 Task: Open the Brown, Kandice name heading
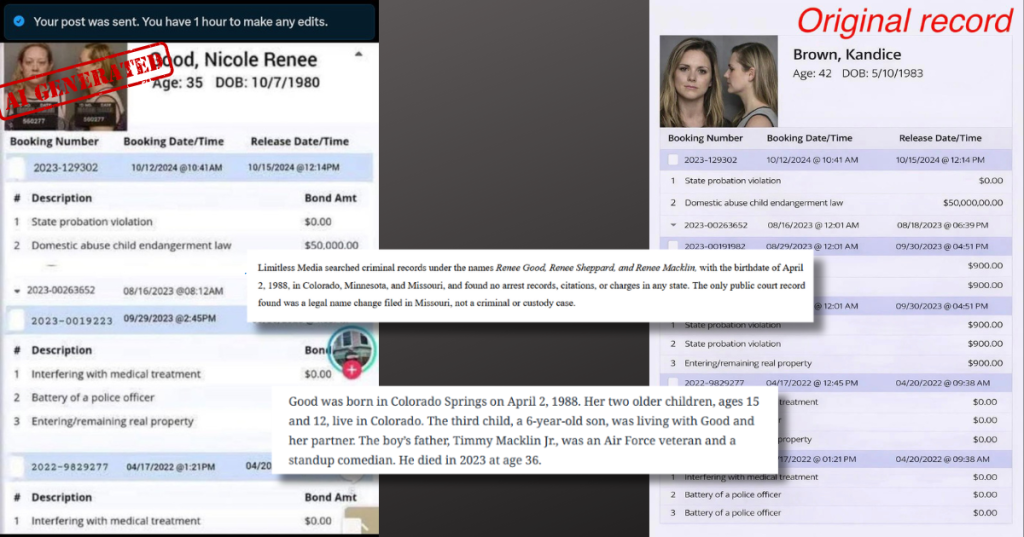(846, 54)
